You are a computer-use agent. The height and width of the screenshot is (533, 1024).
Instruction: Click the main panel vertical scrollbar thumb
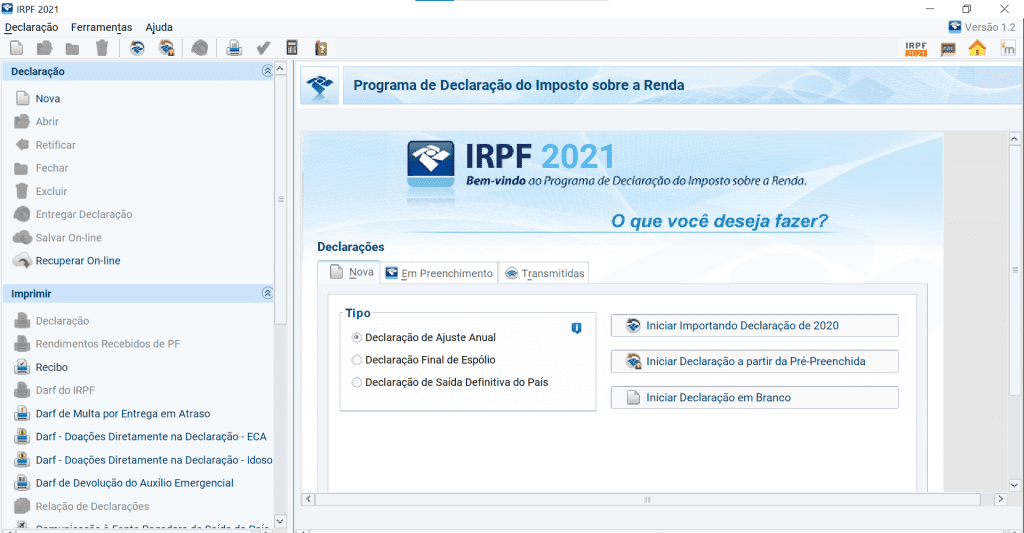(x=1014, y=270)
